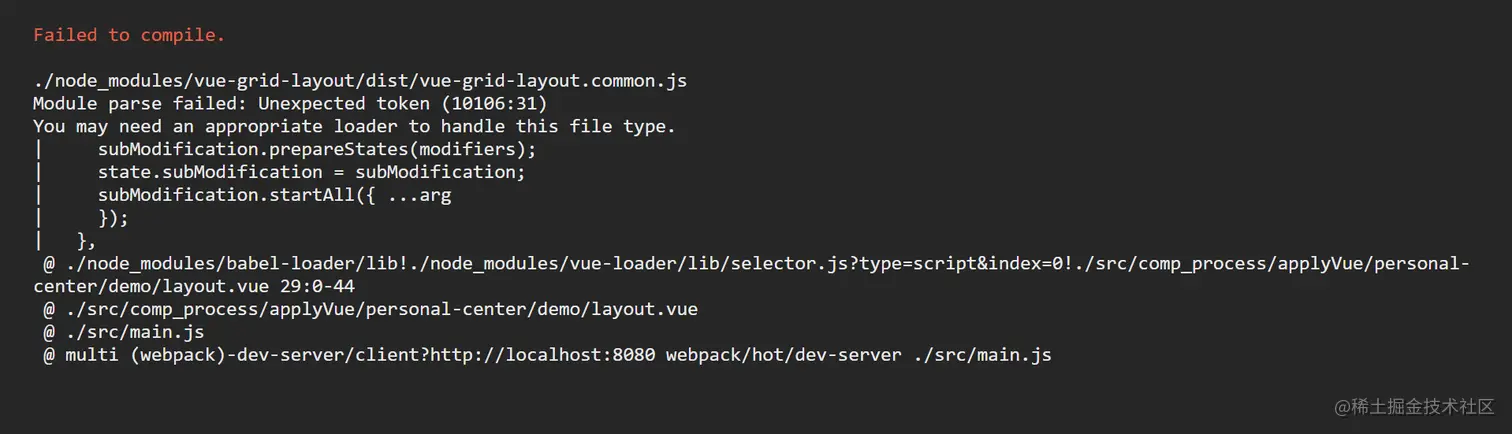The height and width of the screenshot is (434, 1512).
Task: Click the 稀土掘金技术社区 watermark
Action: coord(1400,406)
